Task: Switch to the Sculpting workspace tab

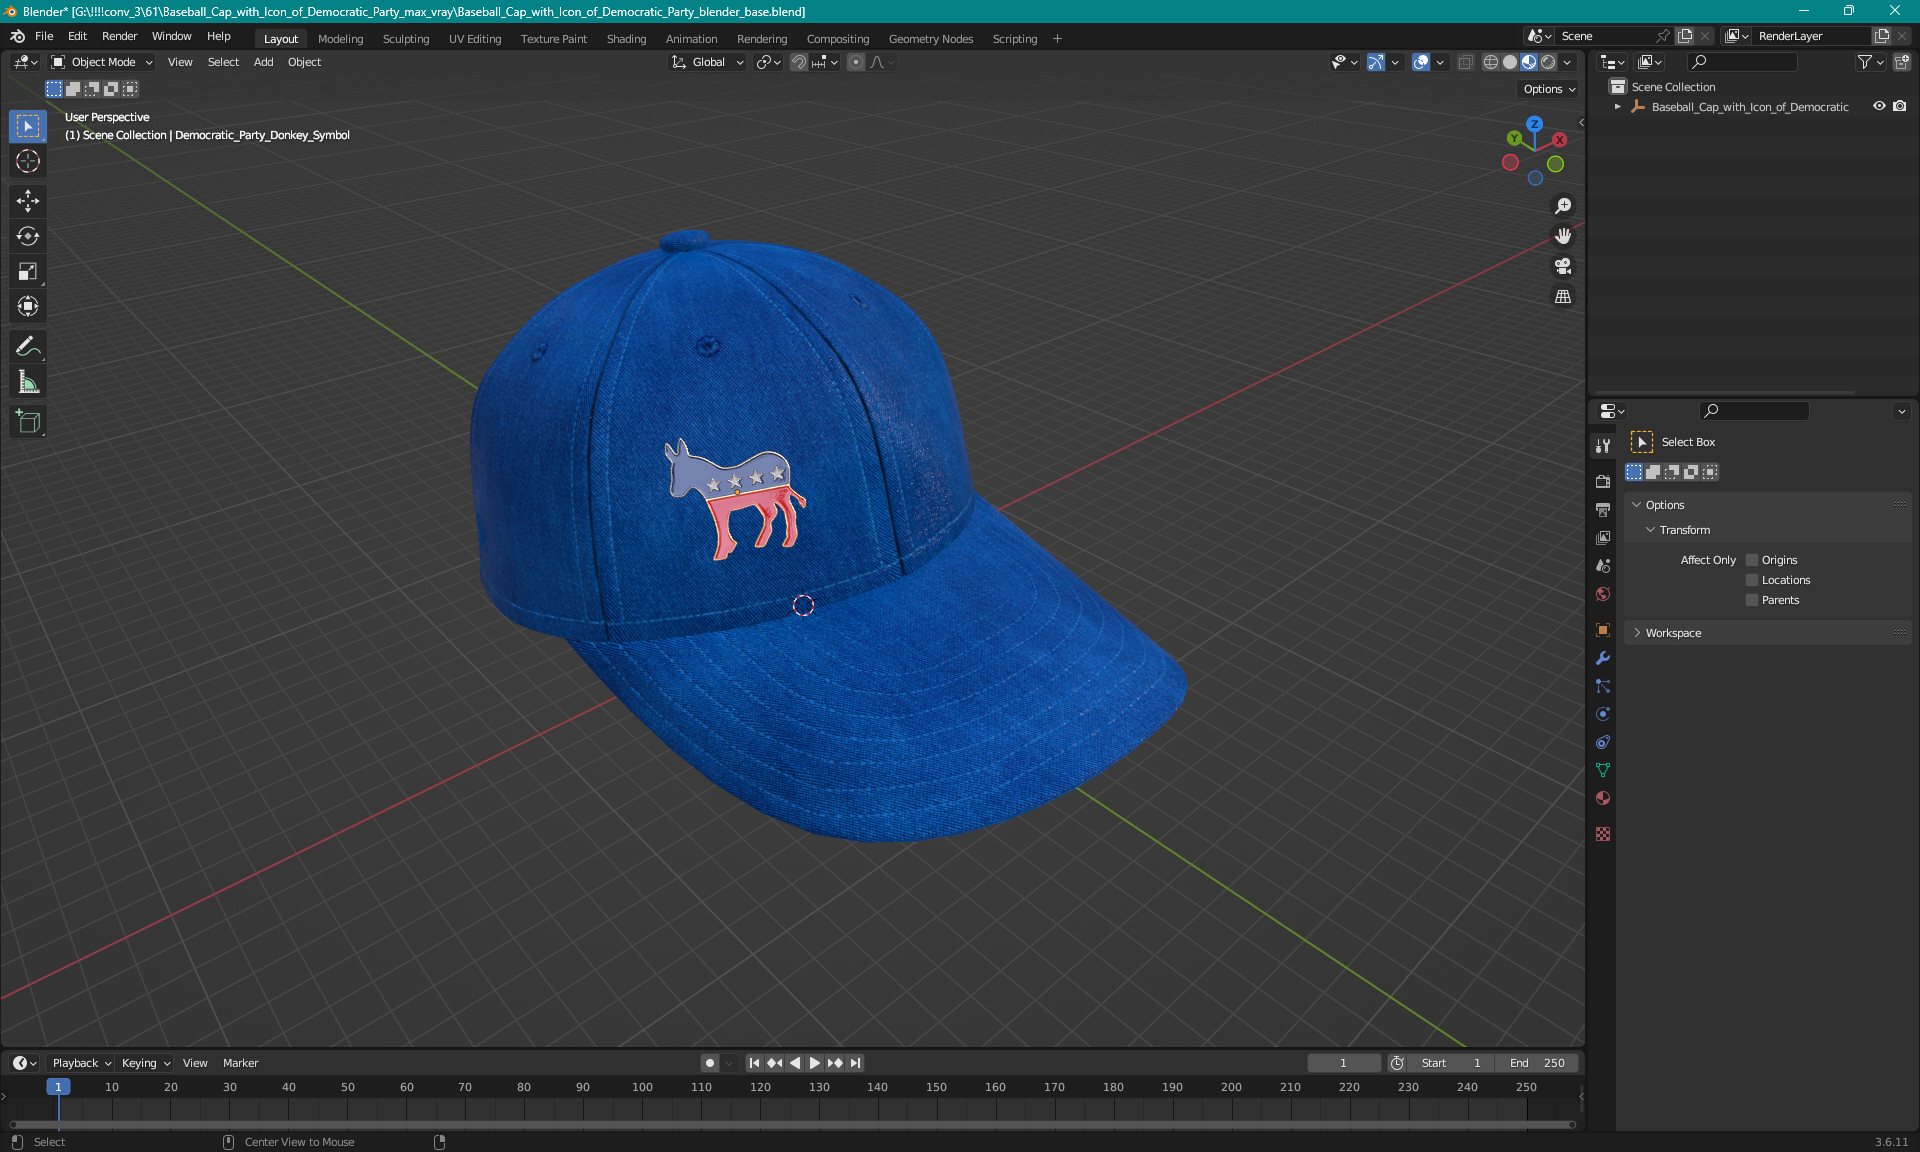Action: [405, 39]
